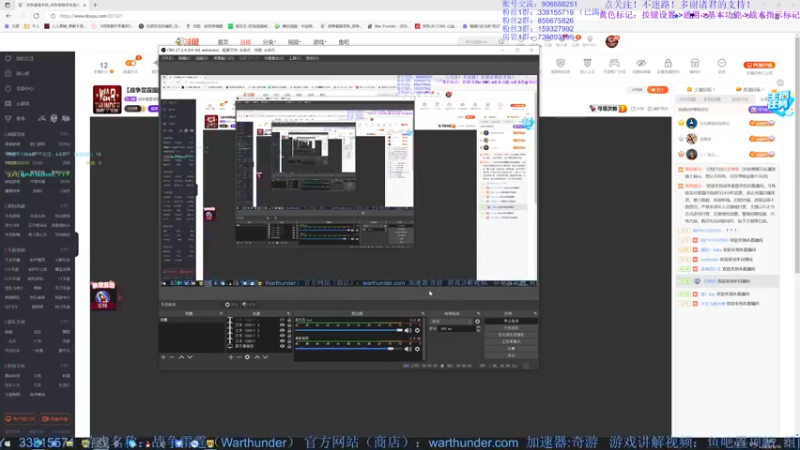The width and height of the screenshot is (800, 450).
Task: Click the Douyu search box
Action: [x=480, y=42]
